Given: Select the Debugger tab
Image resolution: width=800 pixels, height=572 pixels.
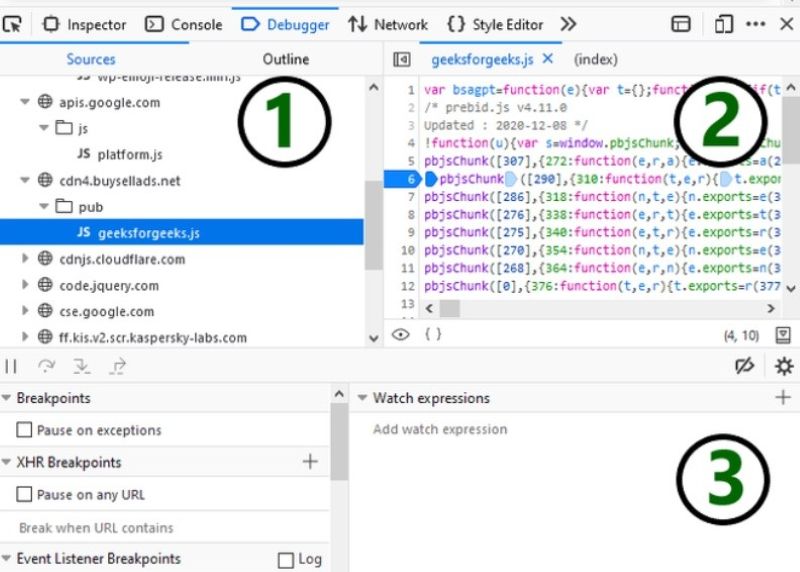Looking at the screenshot, I should click(x=285, y=24).
